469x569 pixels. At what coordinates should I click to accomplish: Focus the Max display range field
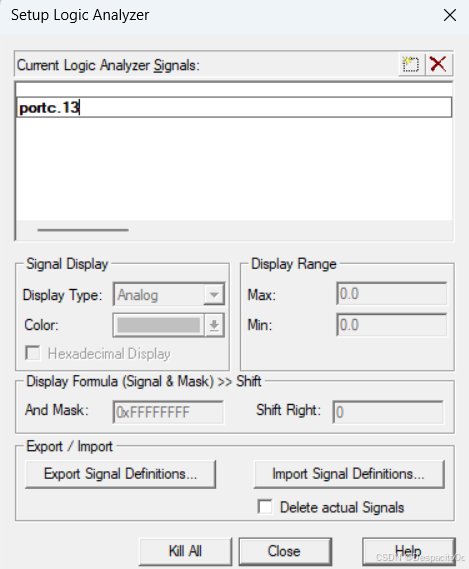392,294
